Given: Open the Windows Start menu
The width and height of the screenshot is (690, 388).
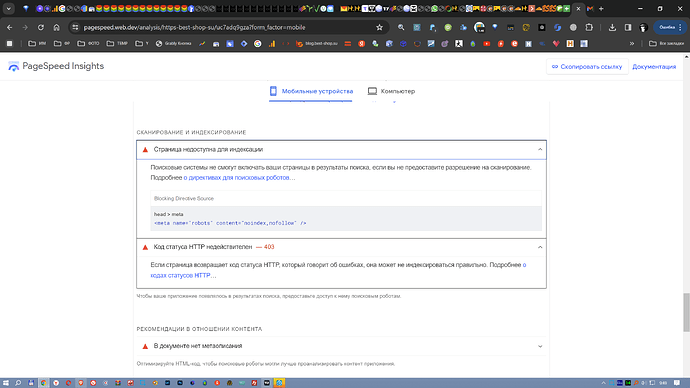Looking at the screenshot, I should tap(6, 383).
